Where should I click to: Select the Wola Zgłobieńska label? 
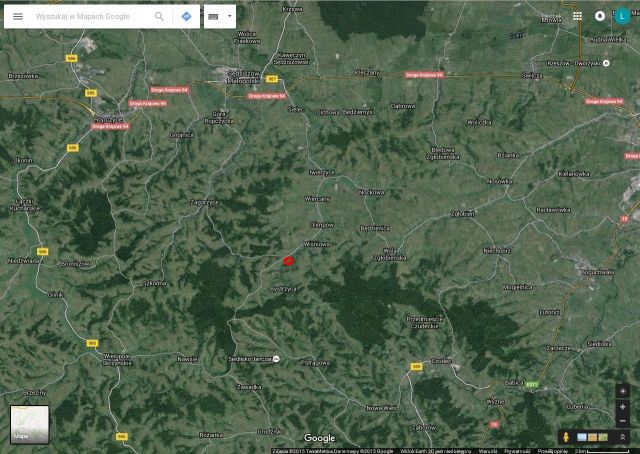pos(390,254)
